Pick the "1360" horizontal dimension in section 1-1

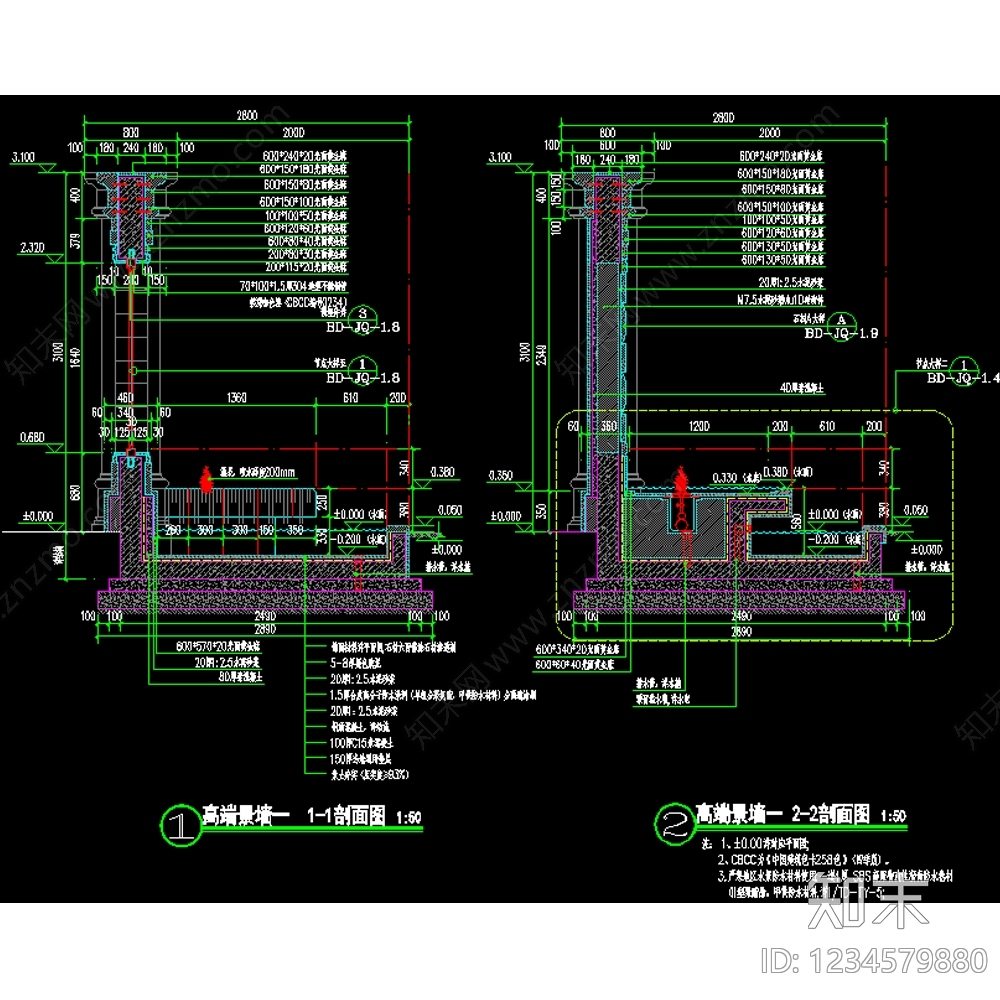[237, 398]
